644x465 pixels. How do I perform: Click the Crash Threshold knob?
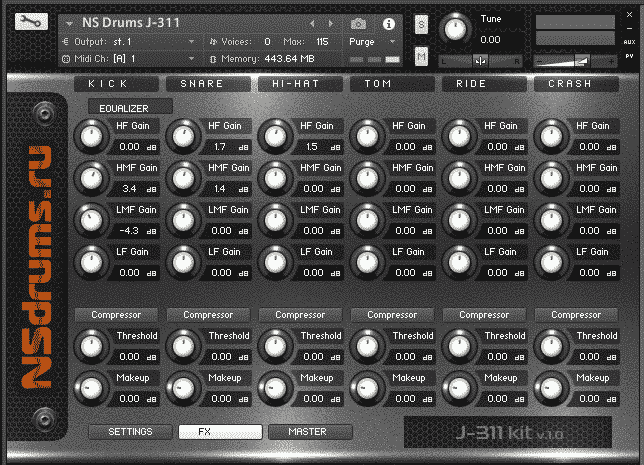click(551, 346)
